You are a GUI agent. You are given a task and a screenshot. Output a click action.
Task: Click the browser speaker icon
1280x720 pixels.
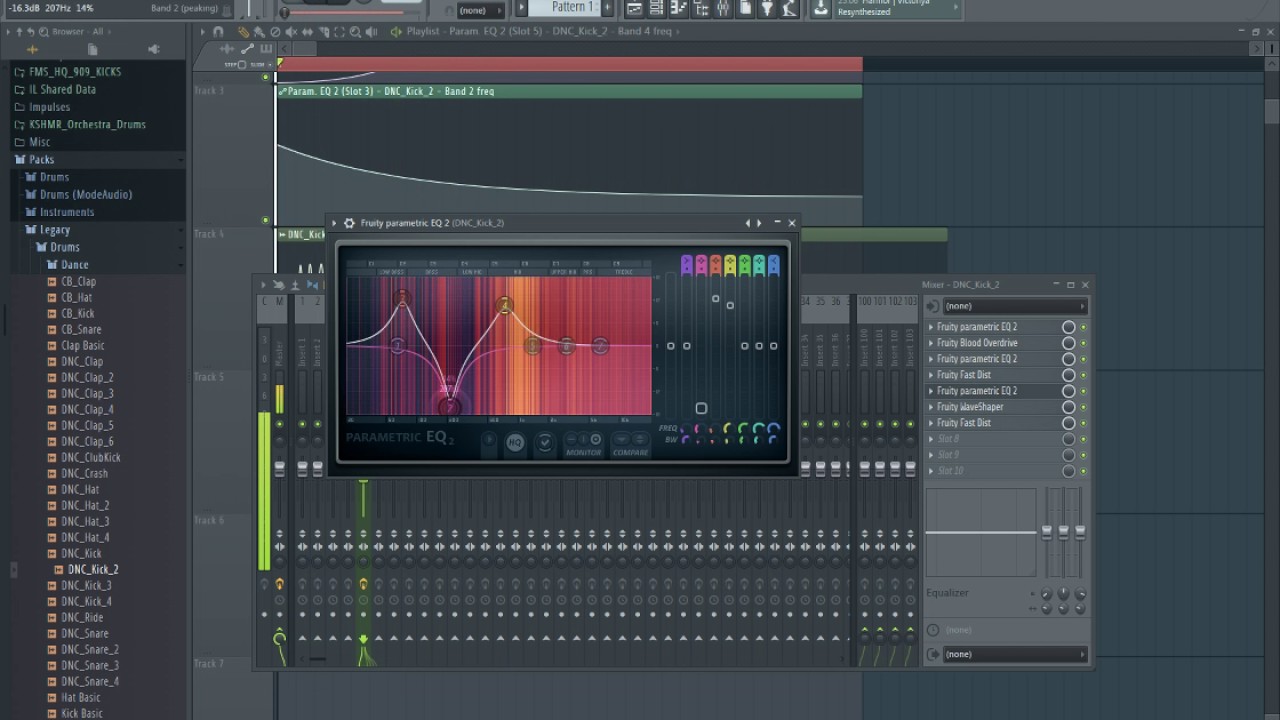pos(153,49)
